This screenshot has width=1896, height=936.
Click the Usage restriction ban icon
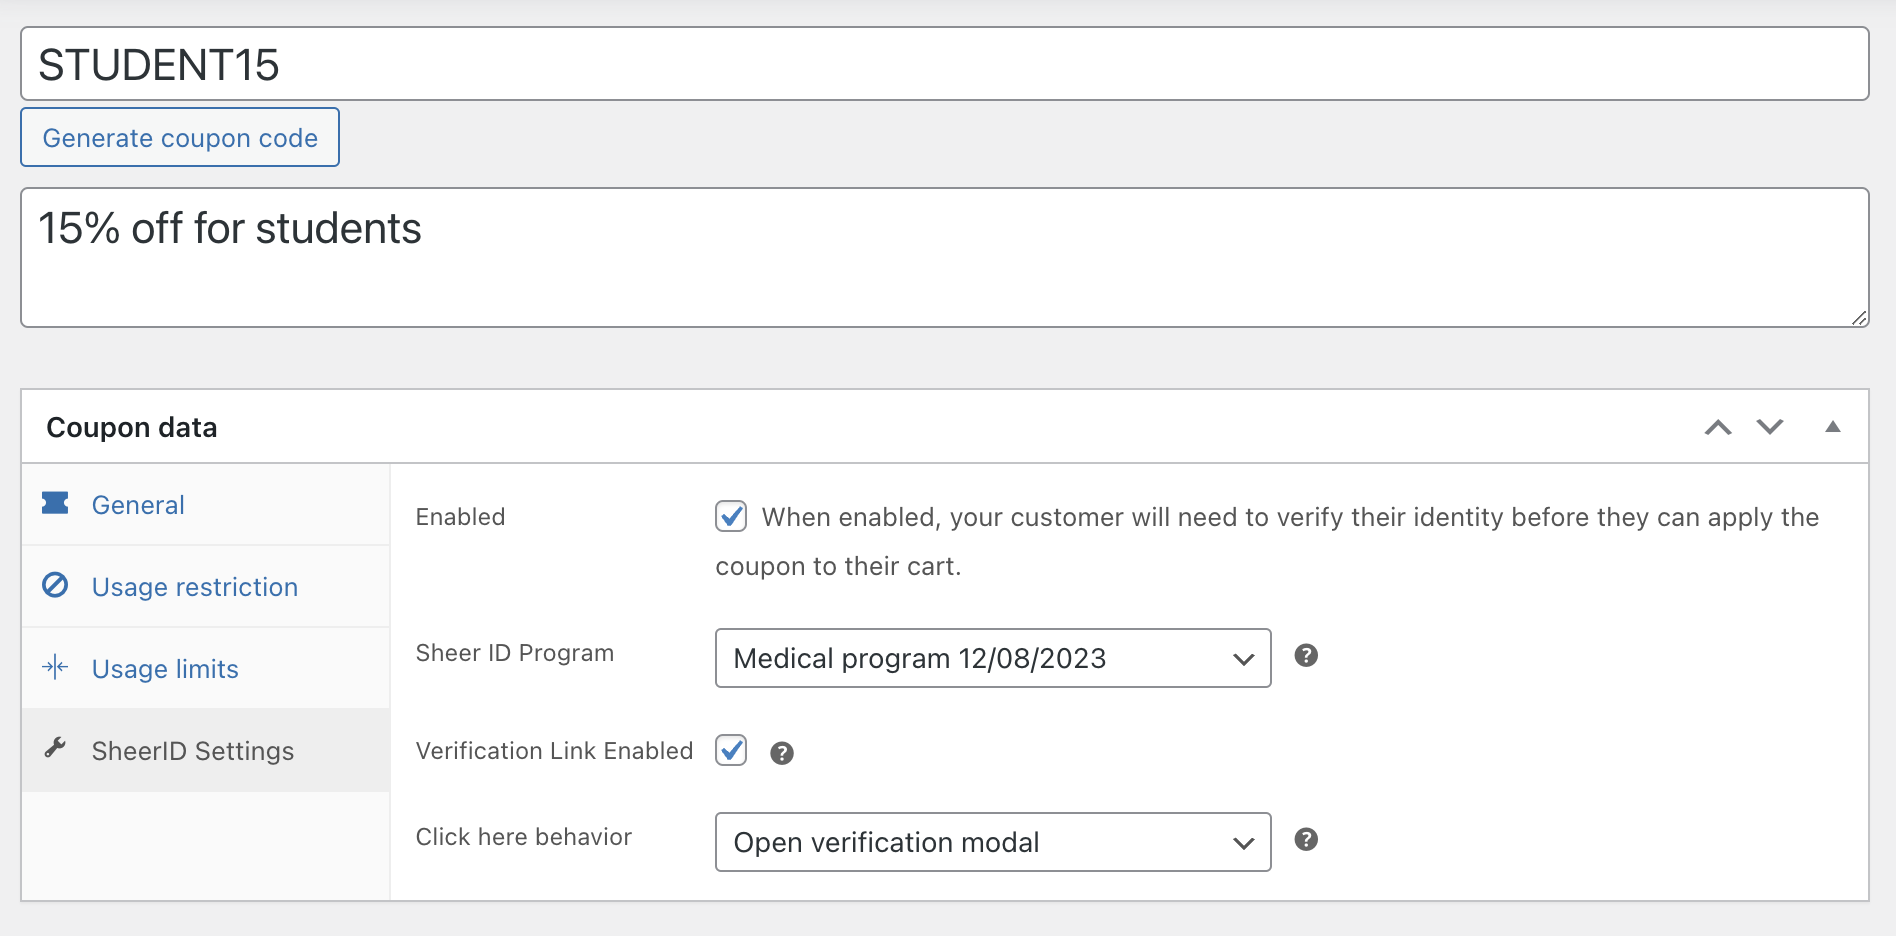click(x=55, y=585)
